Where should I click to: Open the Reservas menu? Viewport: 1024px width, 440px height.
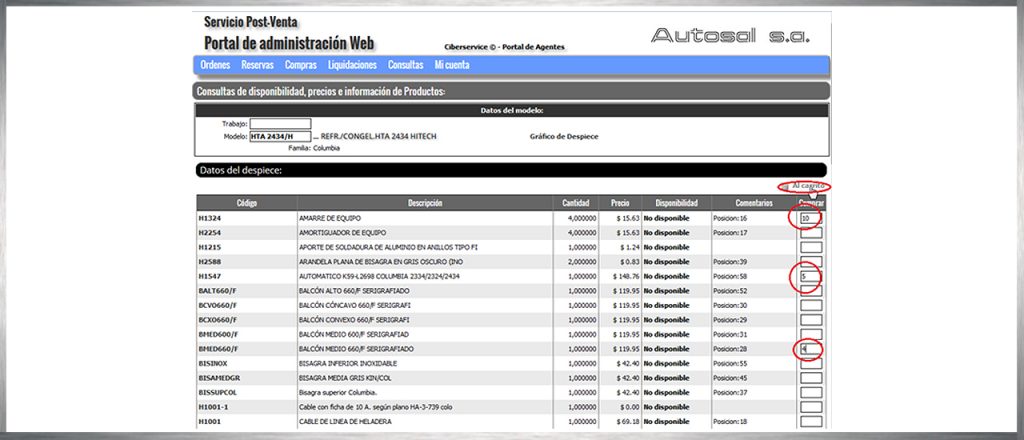point(257,65)
